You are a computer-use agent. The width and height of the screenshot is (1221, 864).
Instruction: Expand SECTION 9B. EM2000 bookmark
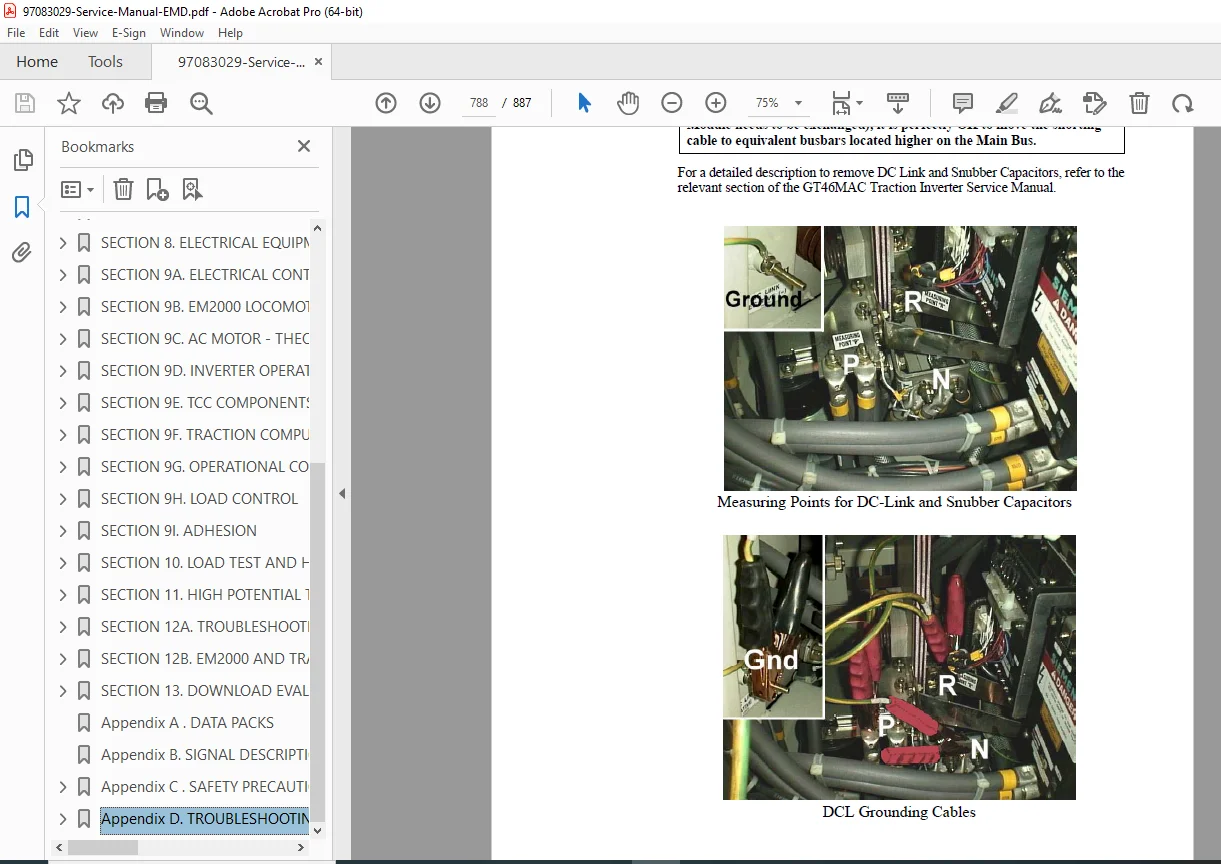tap(63, 307)
